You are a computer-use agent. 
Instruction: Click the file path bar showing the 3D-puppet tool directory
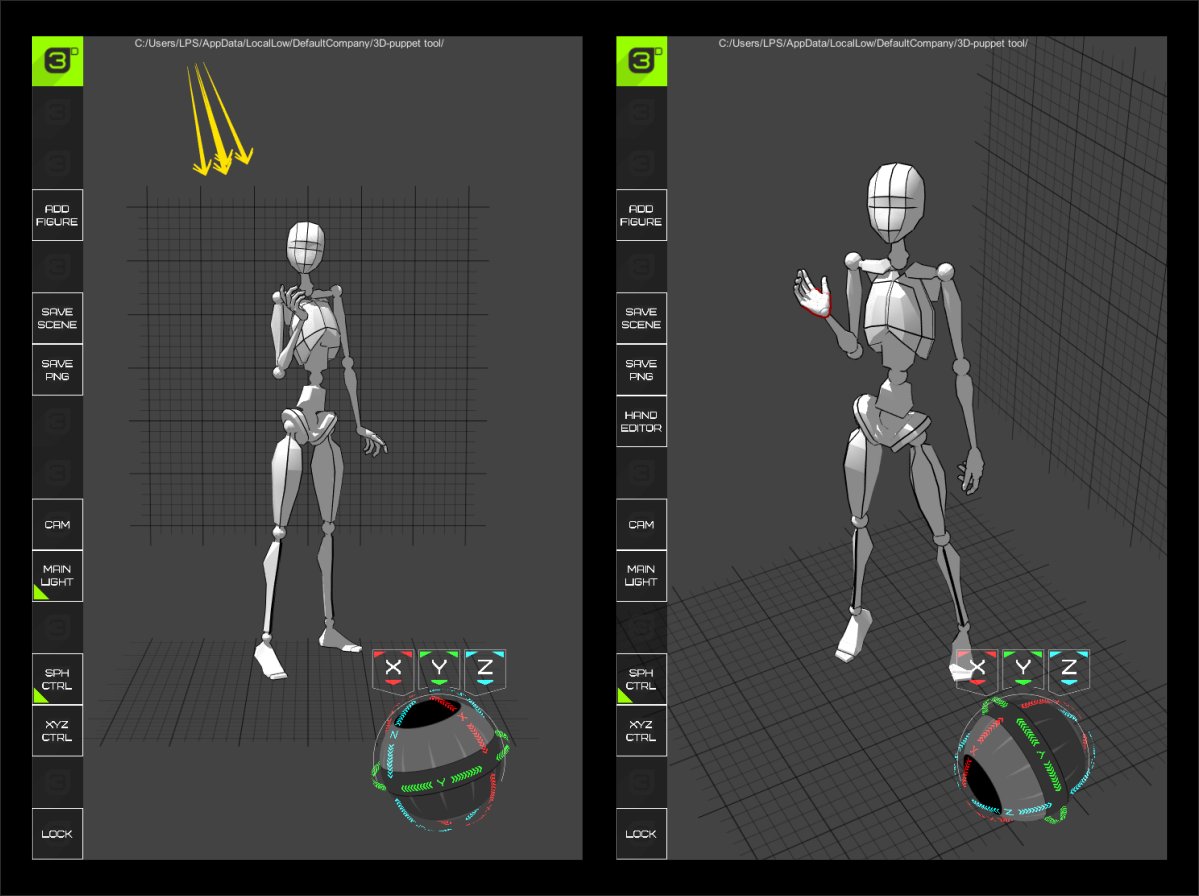pos(288,44)
